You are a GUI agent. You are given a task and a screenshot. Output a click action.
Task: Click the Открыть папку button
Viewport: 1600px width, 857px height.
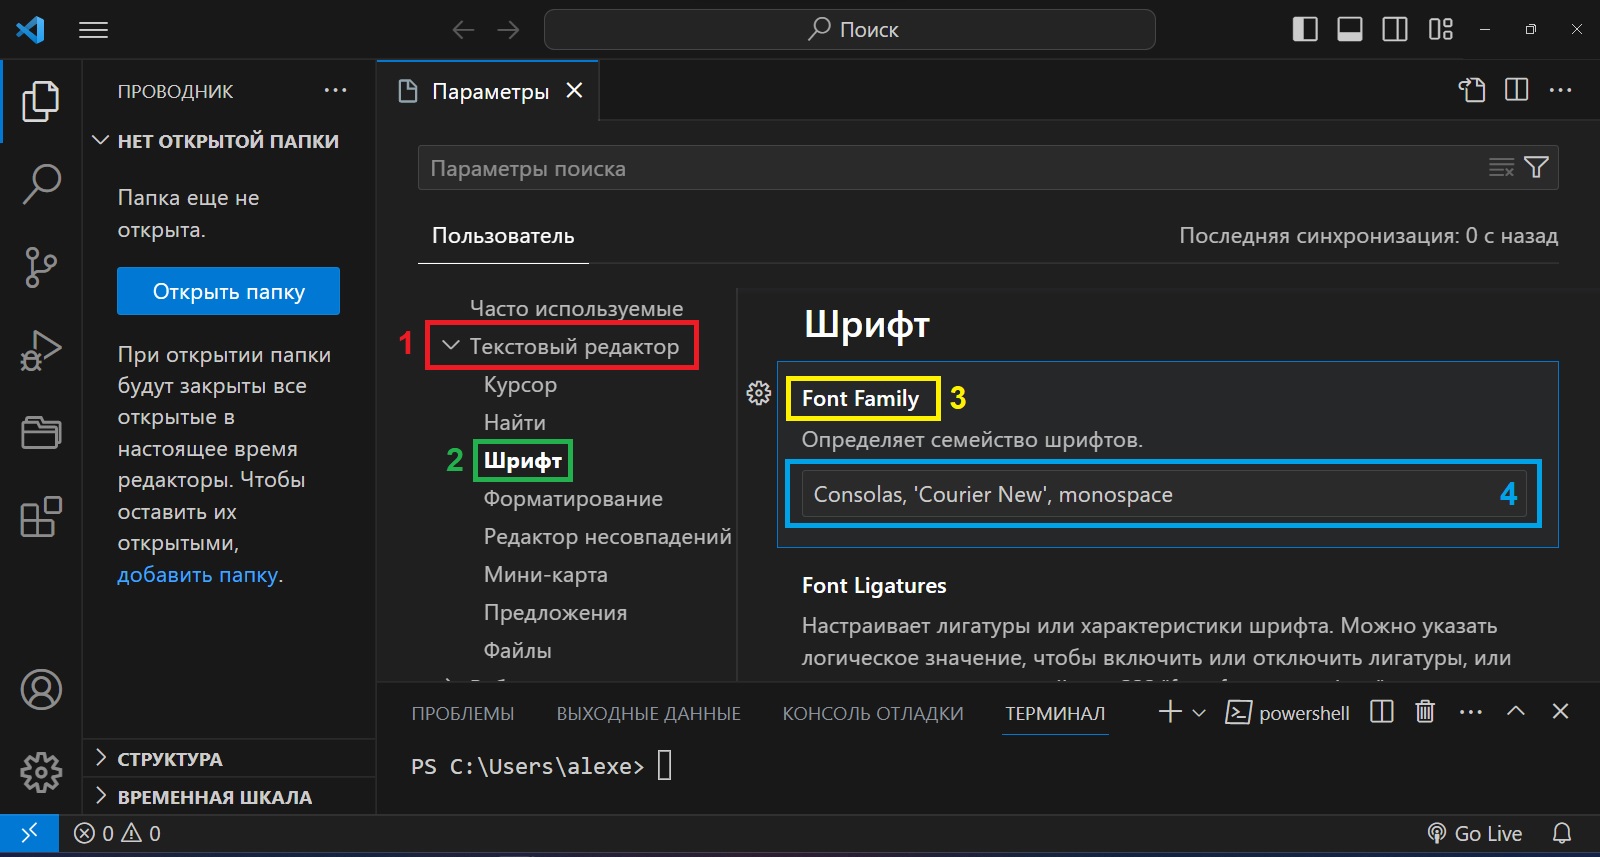pyautogui.click(x=228, y=291)
